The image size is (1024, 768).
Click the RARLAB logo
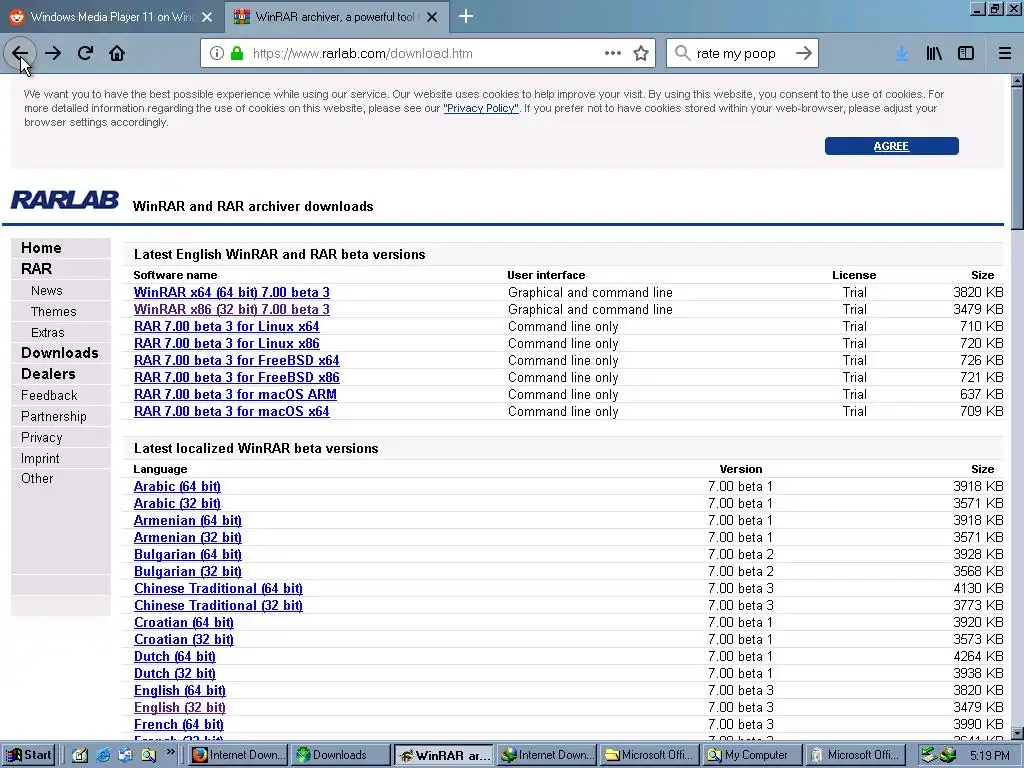point(65,200)
